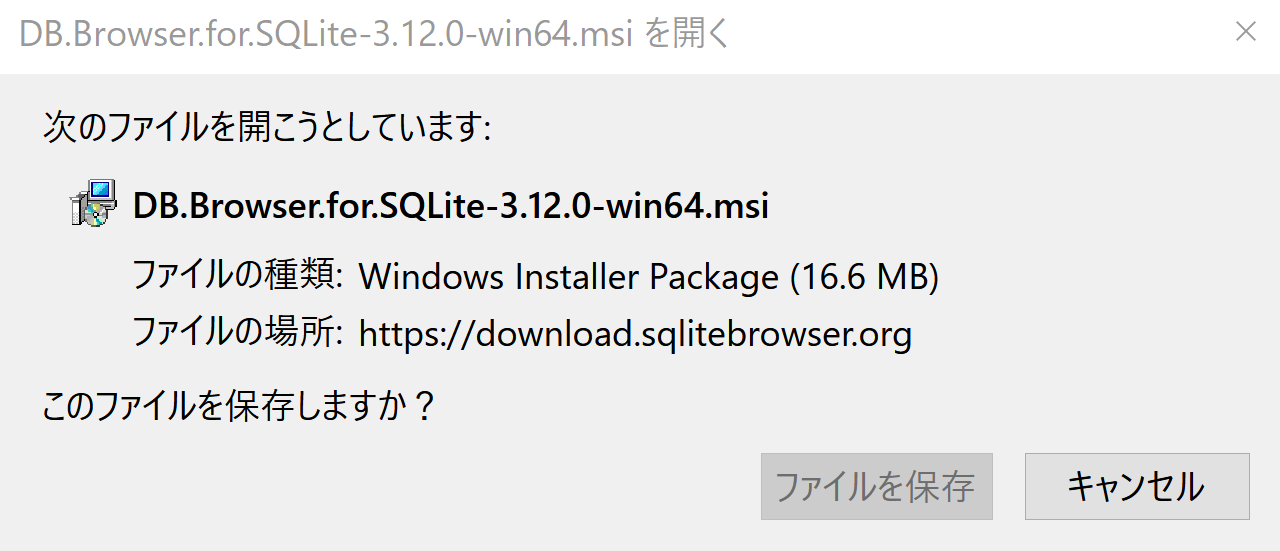Click the empty title bar area before the X
The image size is (1280, 551).
980,34
